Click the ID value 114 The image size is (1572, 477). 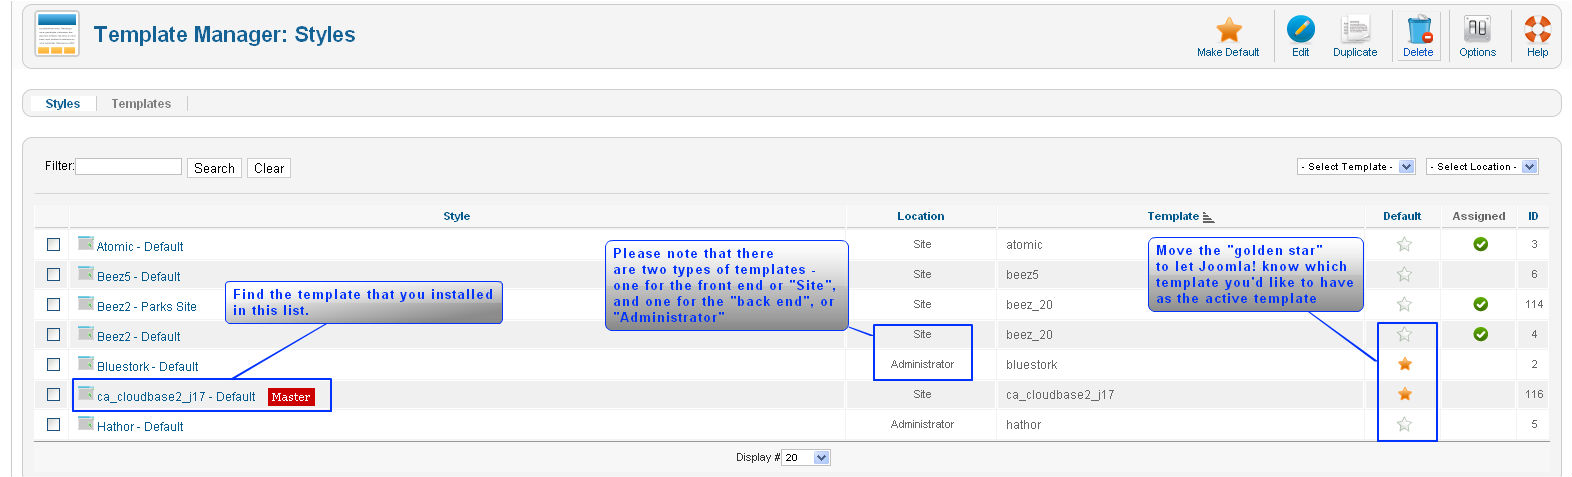coord(1534,304)
